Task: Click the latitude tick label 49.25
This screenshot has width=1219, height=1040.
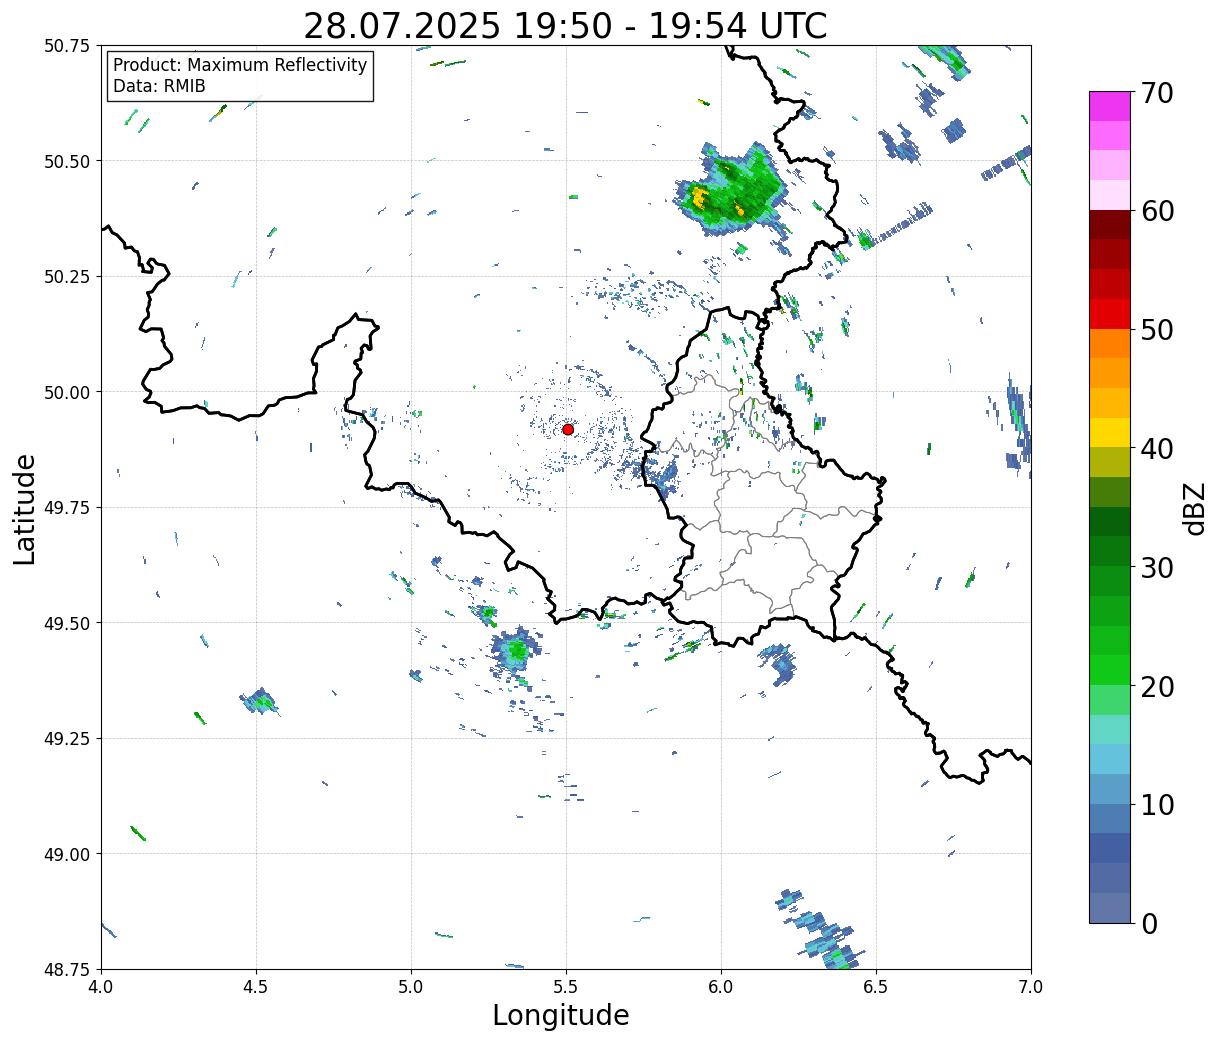Action: (67, 739)
